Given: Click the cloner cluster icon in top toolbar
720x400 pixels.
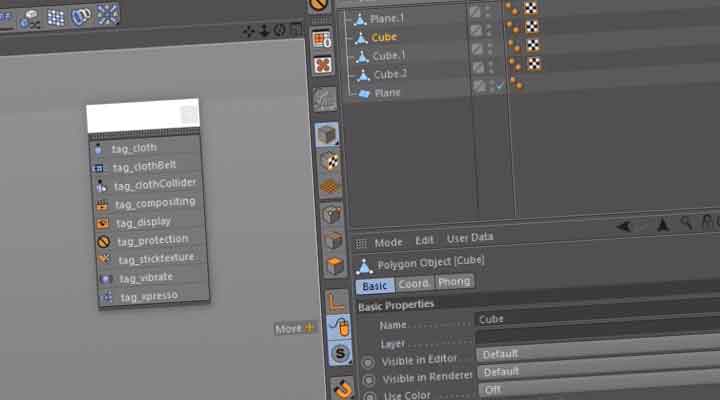Looking at the screenshot, I should pyautogui.click(x=107, y=14).
